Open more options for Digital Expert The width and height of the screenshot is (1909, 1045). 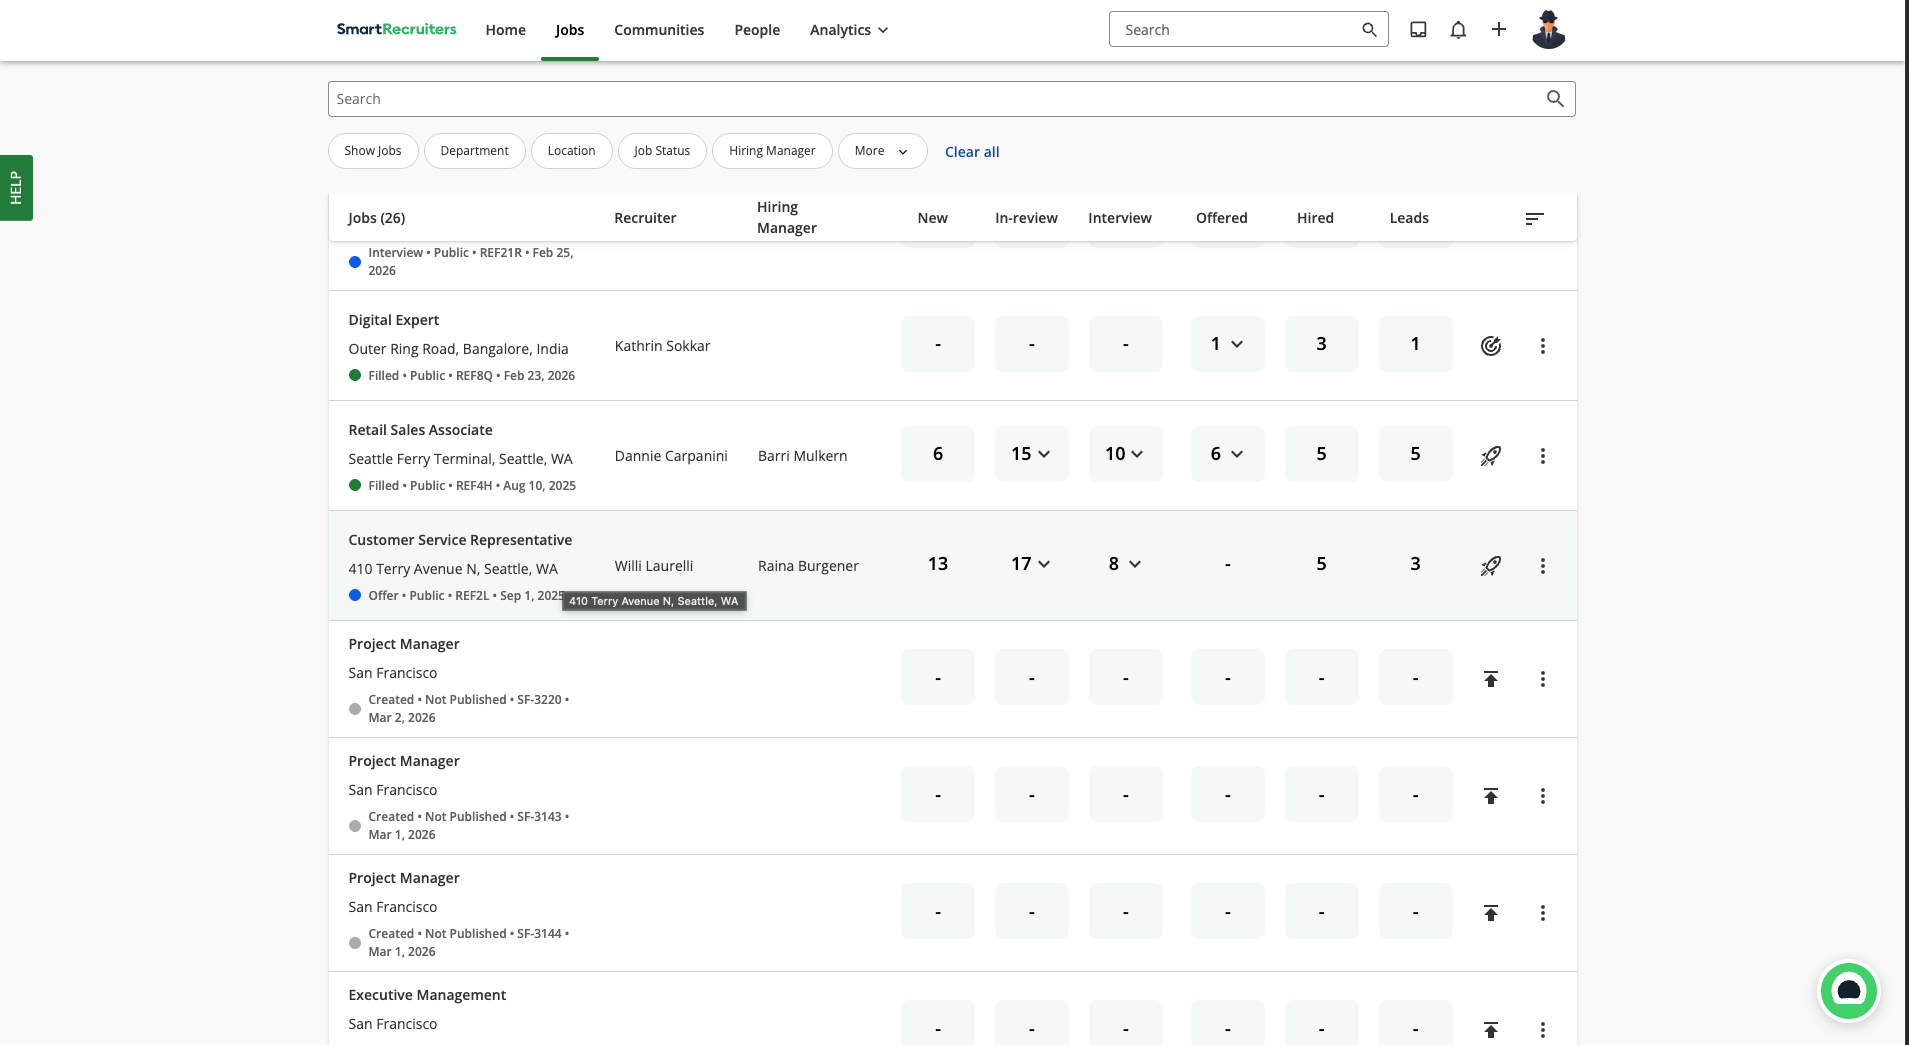[x=1542, y=346]
